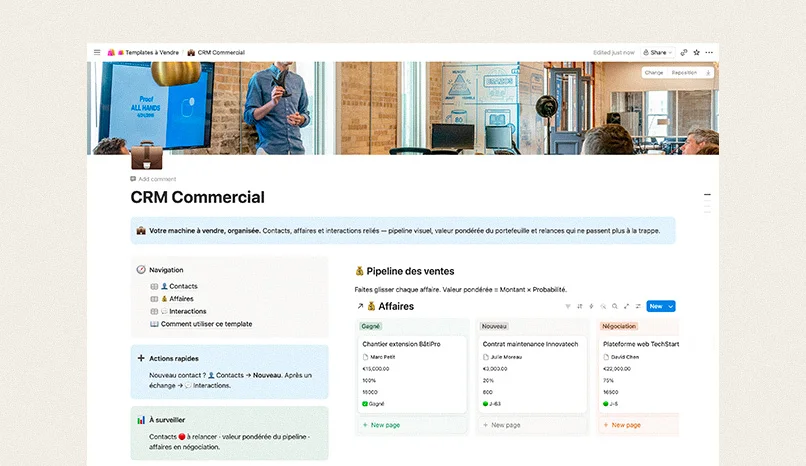The width and height of the screenshot is (806, 466).
Task: Click Change cover button
Action: (x=654, y=73)
